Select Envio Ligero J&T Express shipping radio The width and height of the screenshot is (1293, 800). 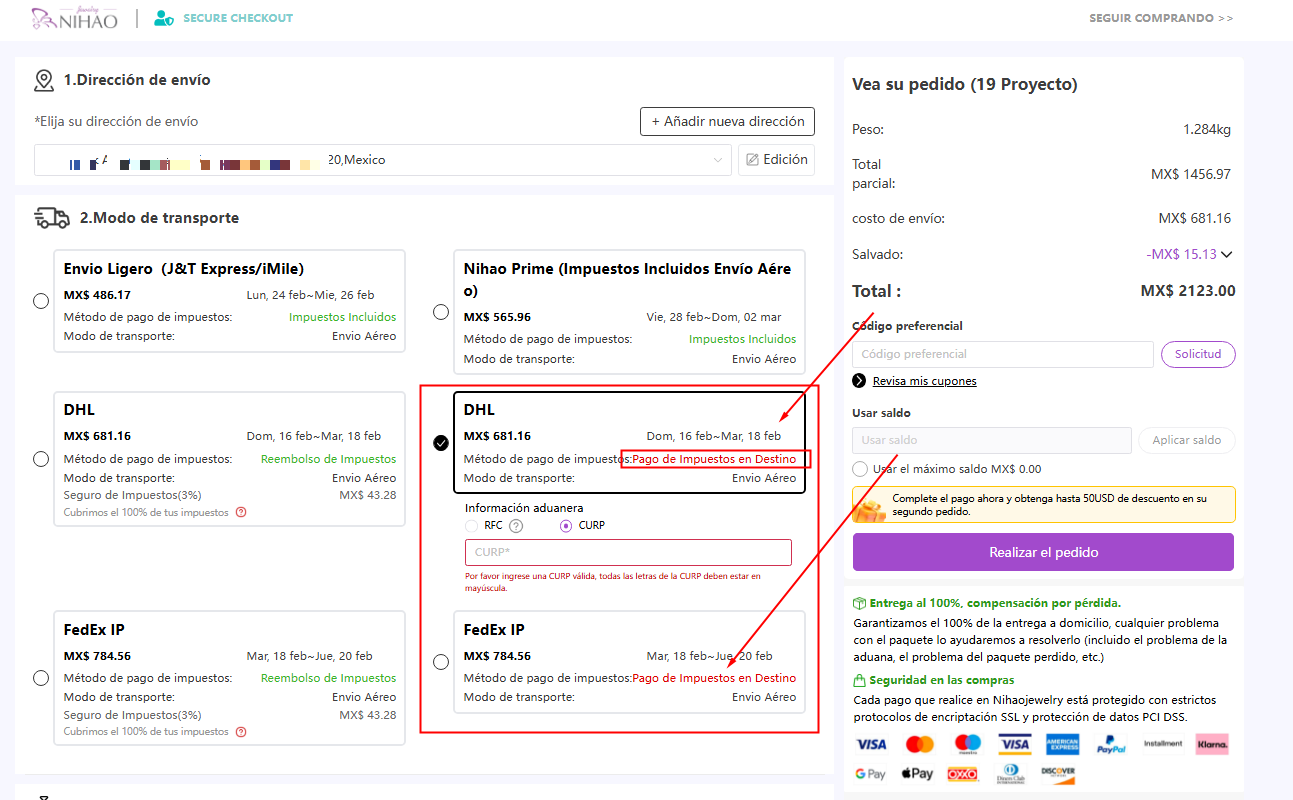point(41,301)
